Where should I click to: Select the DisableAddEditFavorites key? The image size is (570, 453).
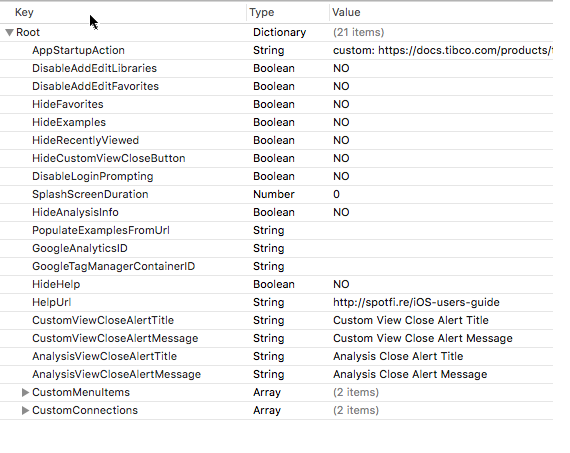pos(96,86)
